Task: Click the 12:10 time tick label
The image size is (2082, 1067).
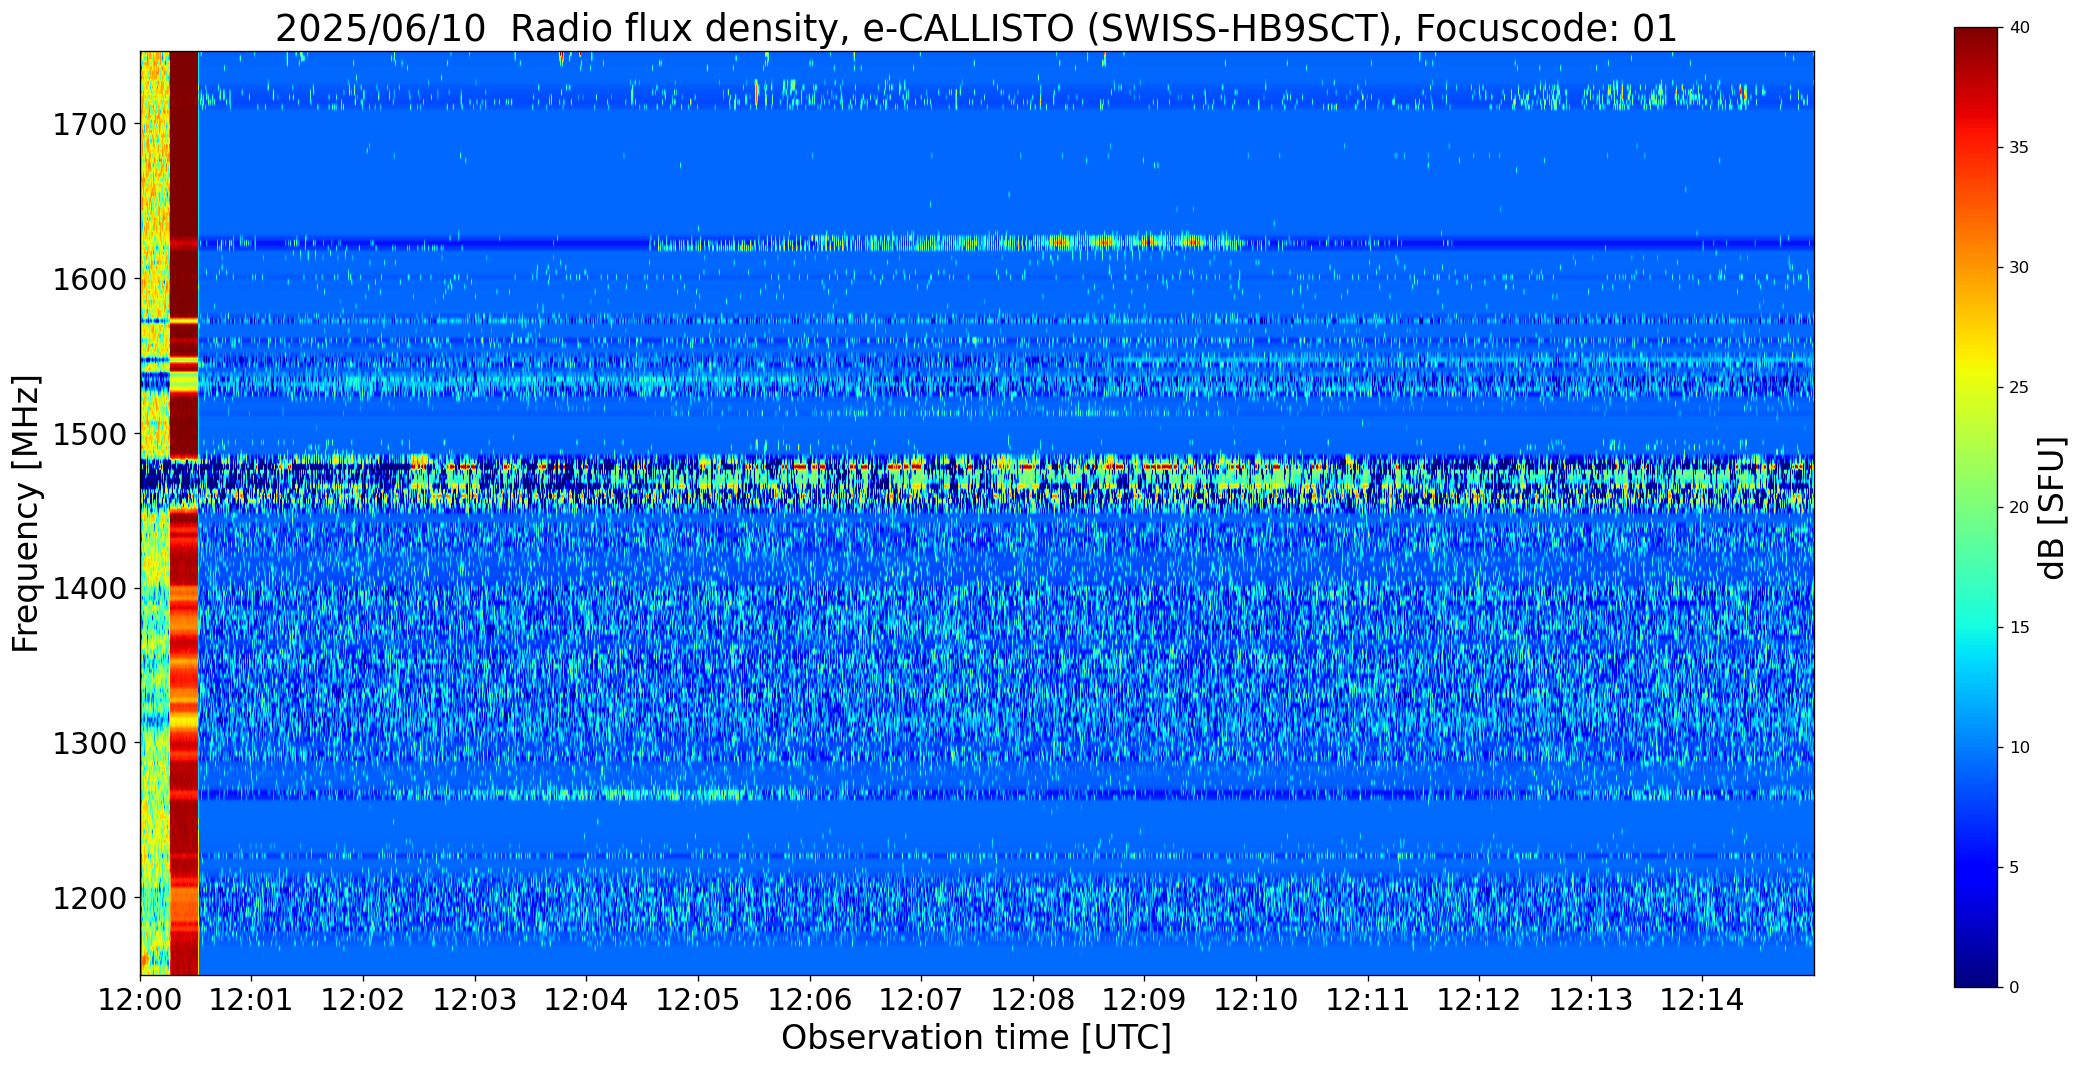Action: pos(1256,1000)
